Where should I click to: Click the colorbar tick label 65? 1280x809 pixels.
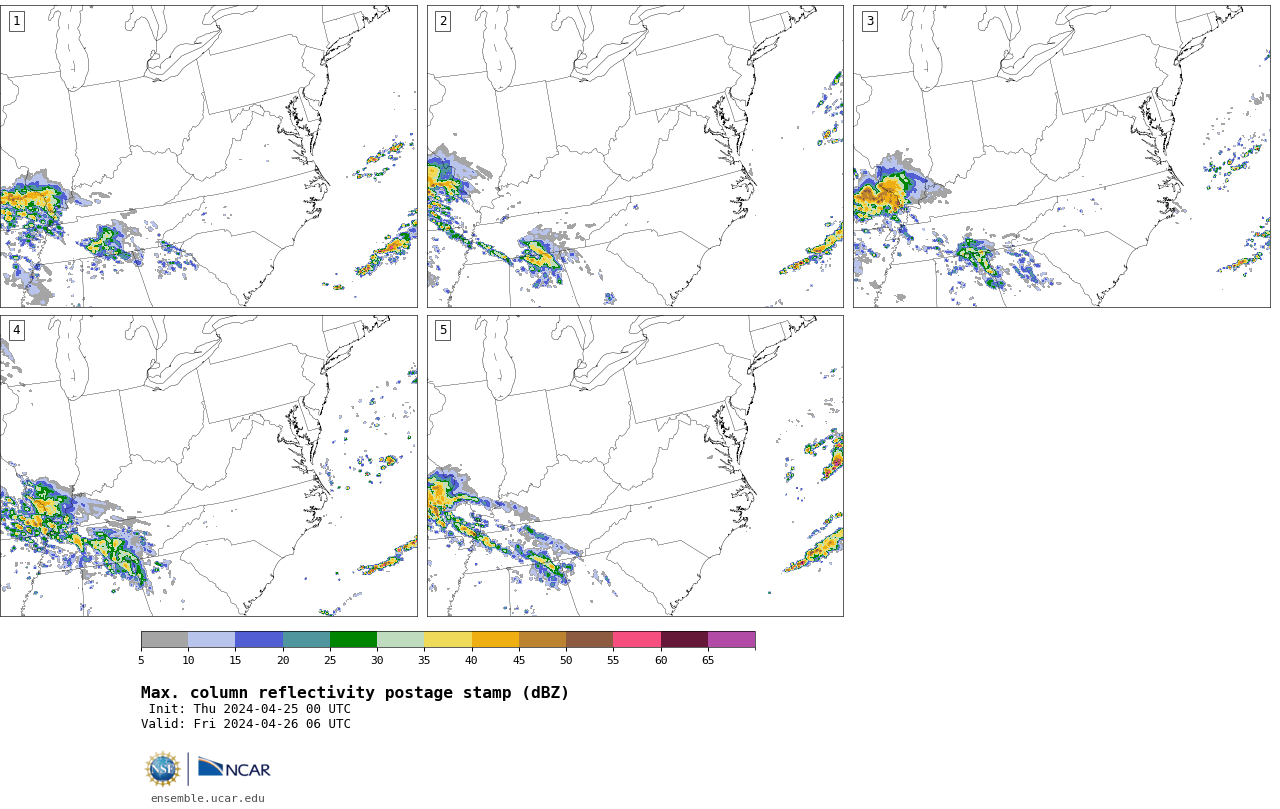click(x=708, y=660)
